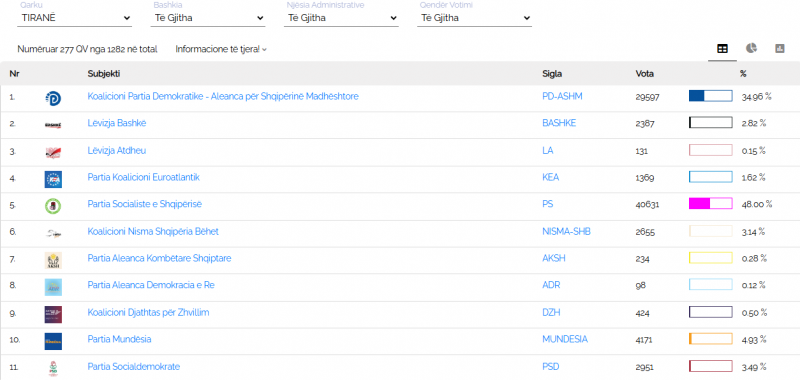
Task: Click the PD-ASHM coalition logo
Action: click(x=53, y=98)
